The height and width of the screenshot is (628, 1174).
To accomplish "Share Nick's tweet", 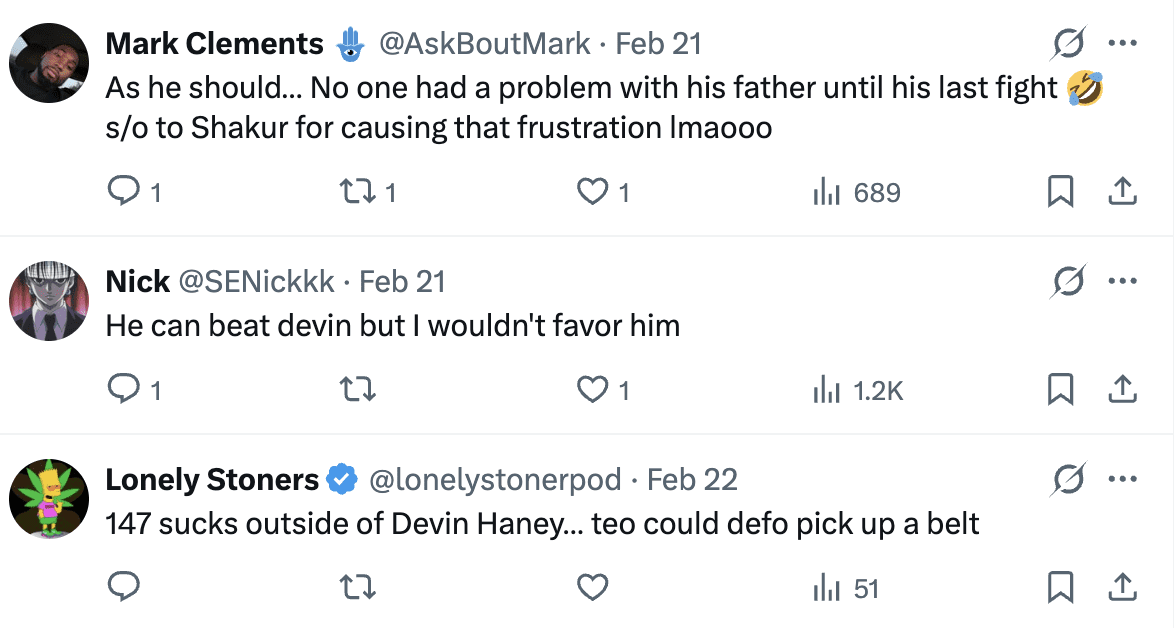I will click(1122, 390).
